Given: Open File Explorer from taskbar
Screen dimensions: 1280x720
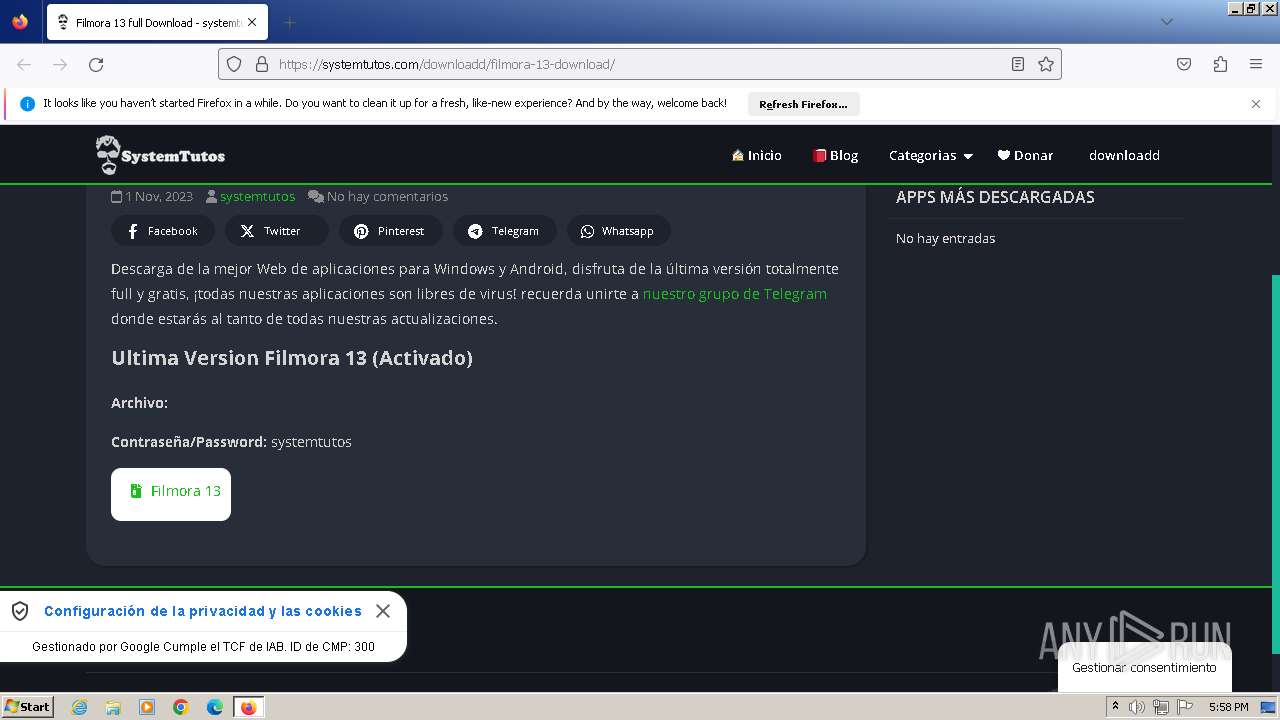Looking at the screenshot, I should [x=113, y=707].
